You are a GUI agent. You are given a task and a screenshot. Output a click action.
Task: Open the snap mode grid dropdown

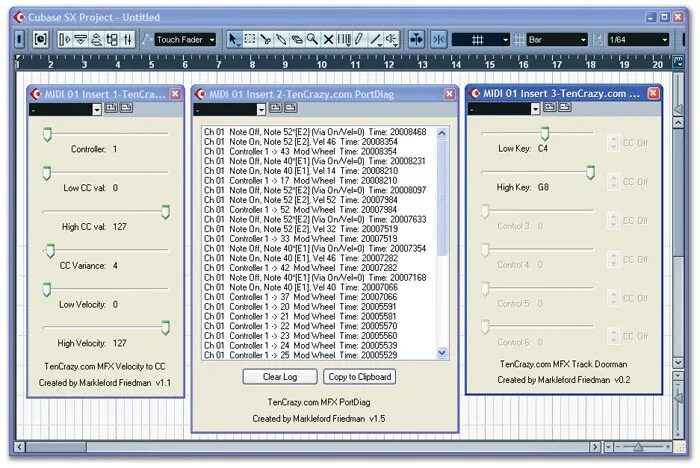(480, 40)
